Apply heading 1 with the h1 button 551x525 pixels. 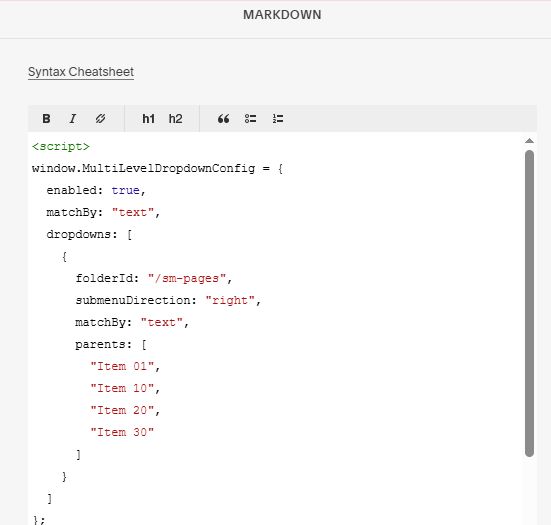point(148,119)
